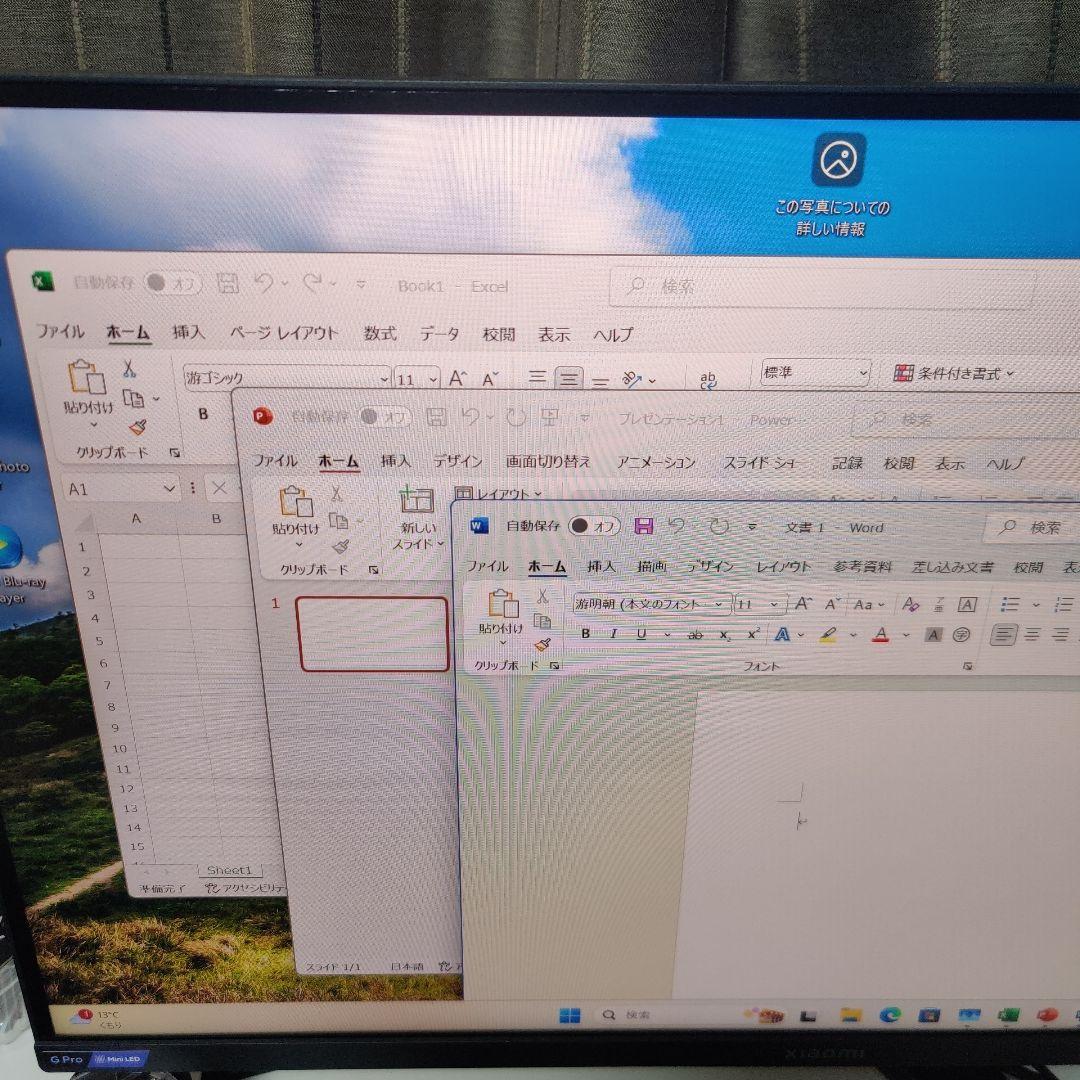
Task: Toggle 自動保存 switch in Word
Action: (594, 527)
